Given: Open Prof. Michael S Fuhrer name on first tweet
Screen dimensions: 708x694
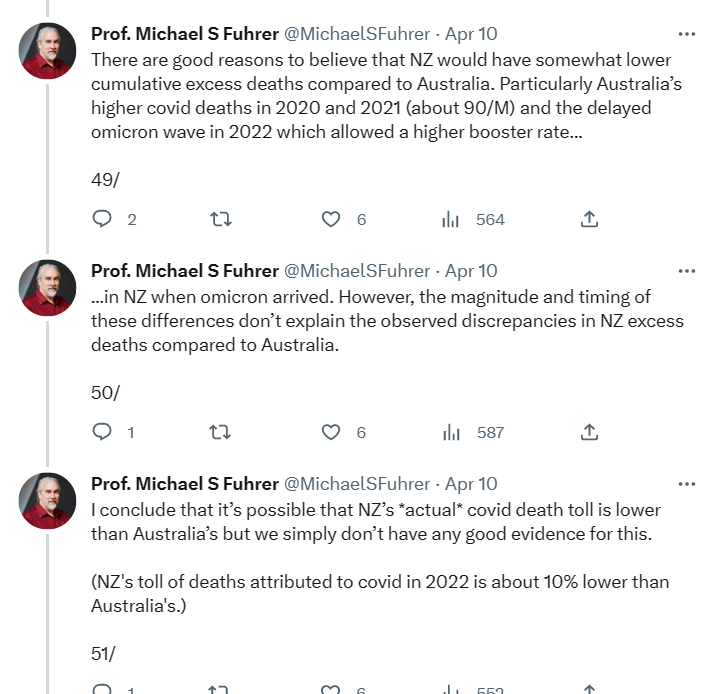Looking at the screenshot, I should pyautogui.click(x=185, y=34).
